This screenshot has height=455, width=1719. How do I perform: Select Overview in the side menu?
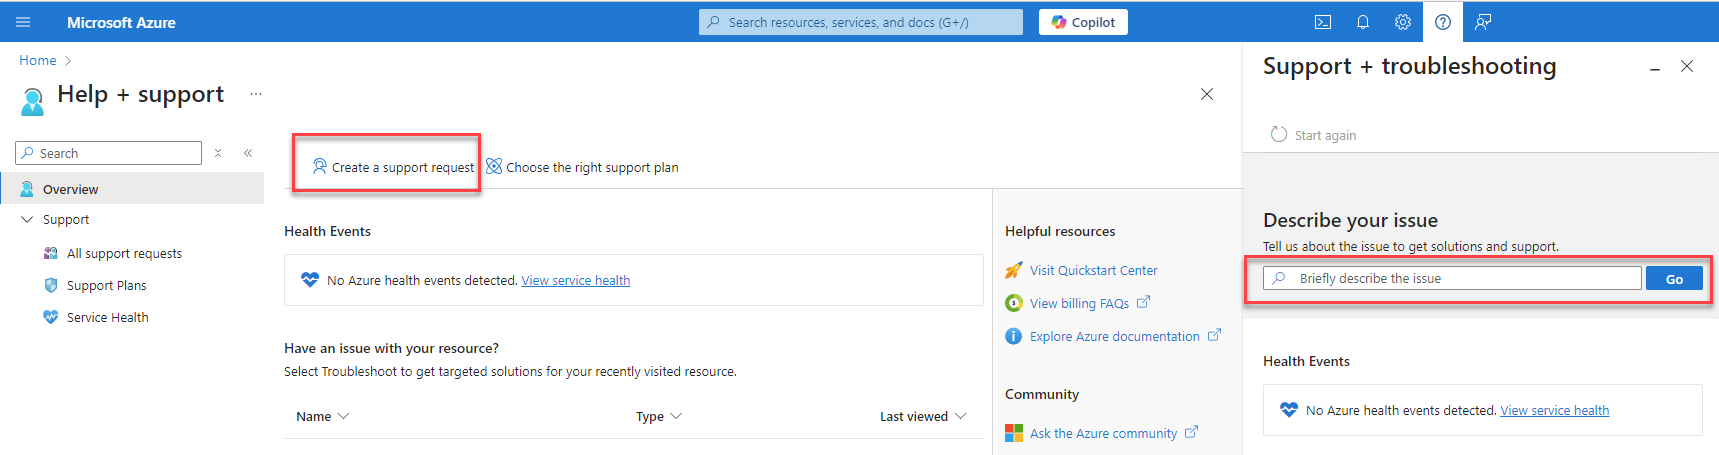pyautogui.click(x=70, y=189)
